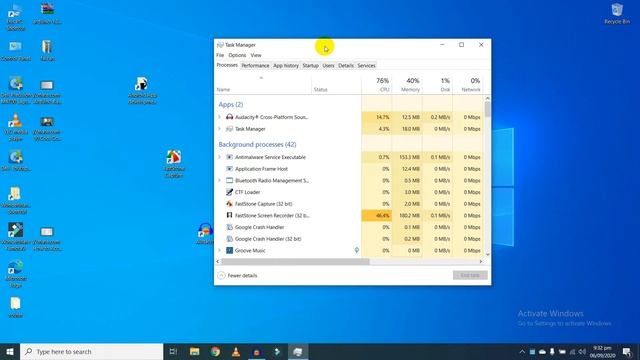Click the Task Manager taskbar icon
The height and width of the screenshot is (360, 640).
pos(298,351)
